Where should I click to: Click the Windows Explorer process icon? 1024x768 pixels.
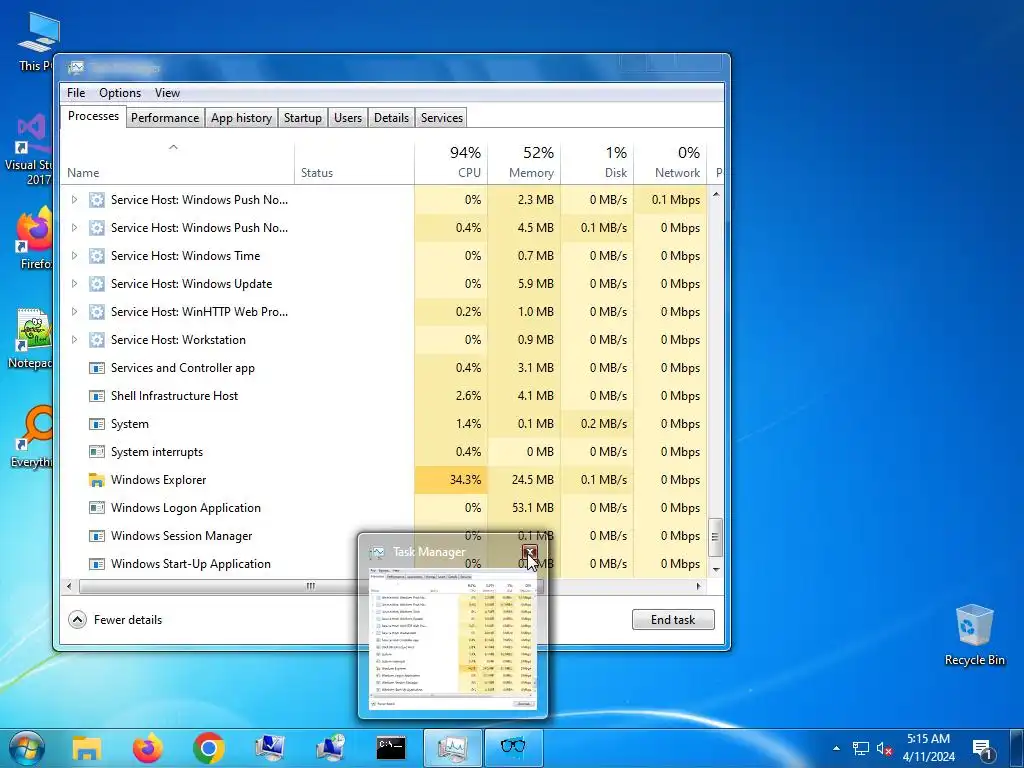click(x=97, y=480)
